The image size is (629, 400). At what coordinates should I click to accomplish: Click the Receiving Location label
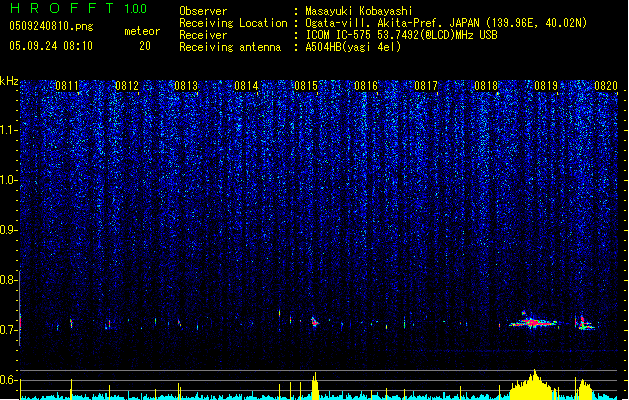[233, 23]
